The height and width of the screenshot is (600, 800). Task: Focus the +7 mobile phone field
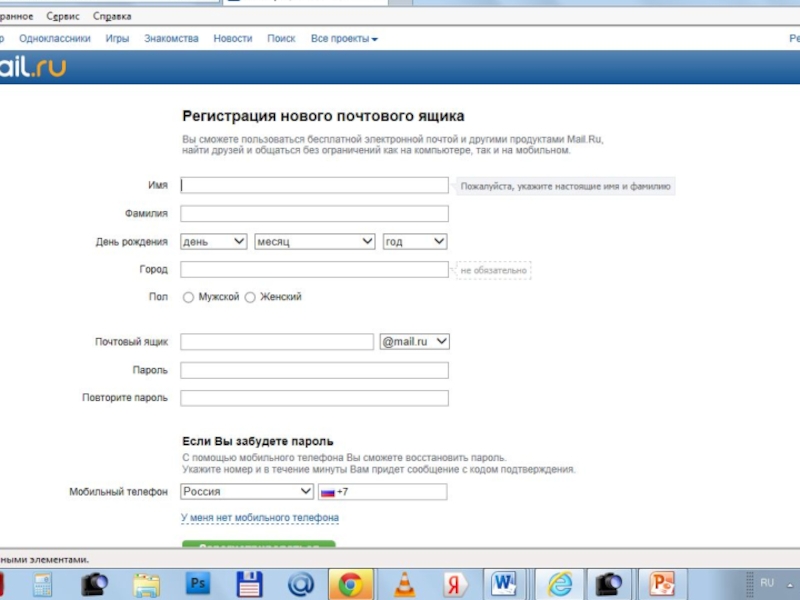coord(383,491)
